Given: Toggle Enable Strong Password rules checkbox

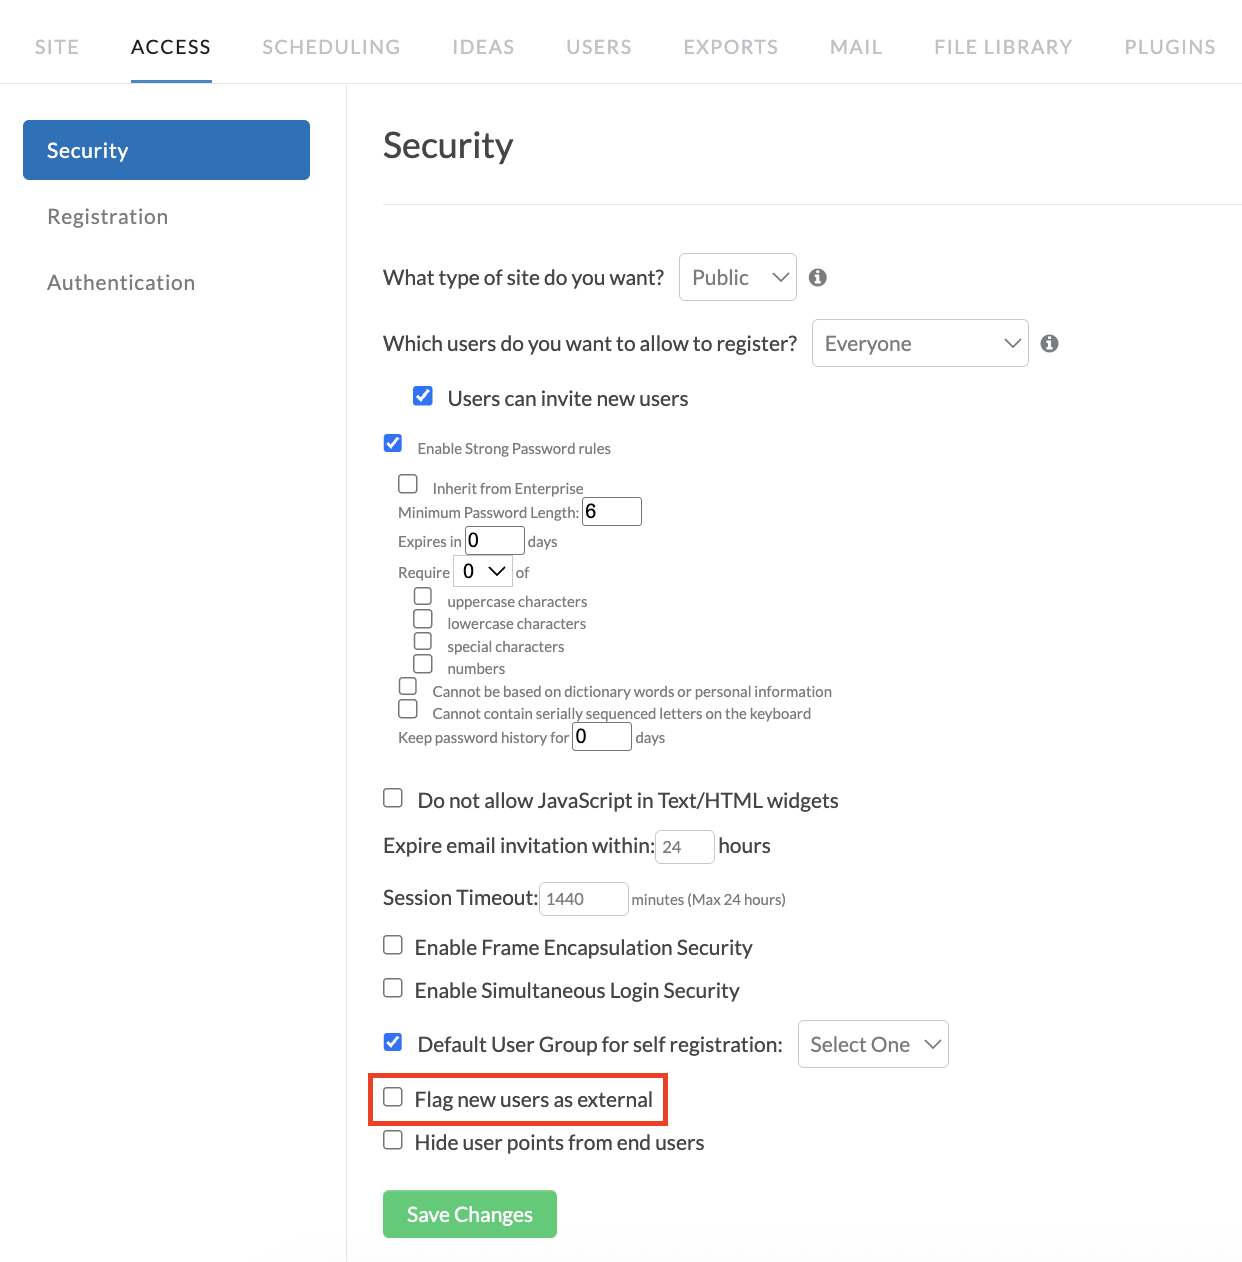Looking at the screenshot, I should tap(393, 443).
